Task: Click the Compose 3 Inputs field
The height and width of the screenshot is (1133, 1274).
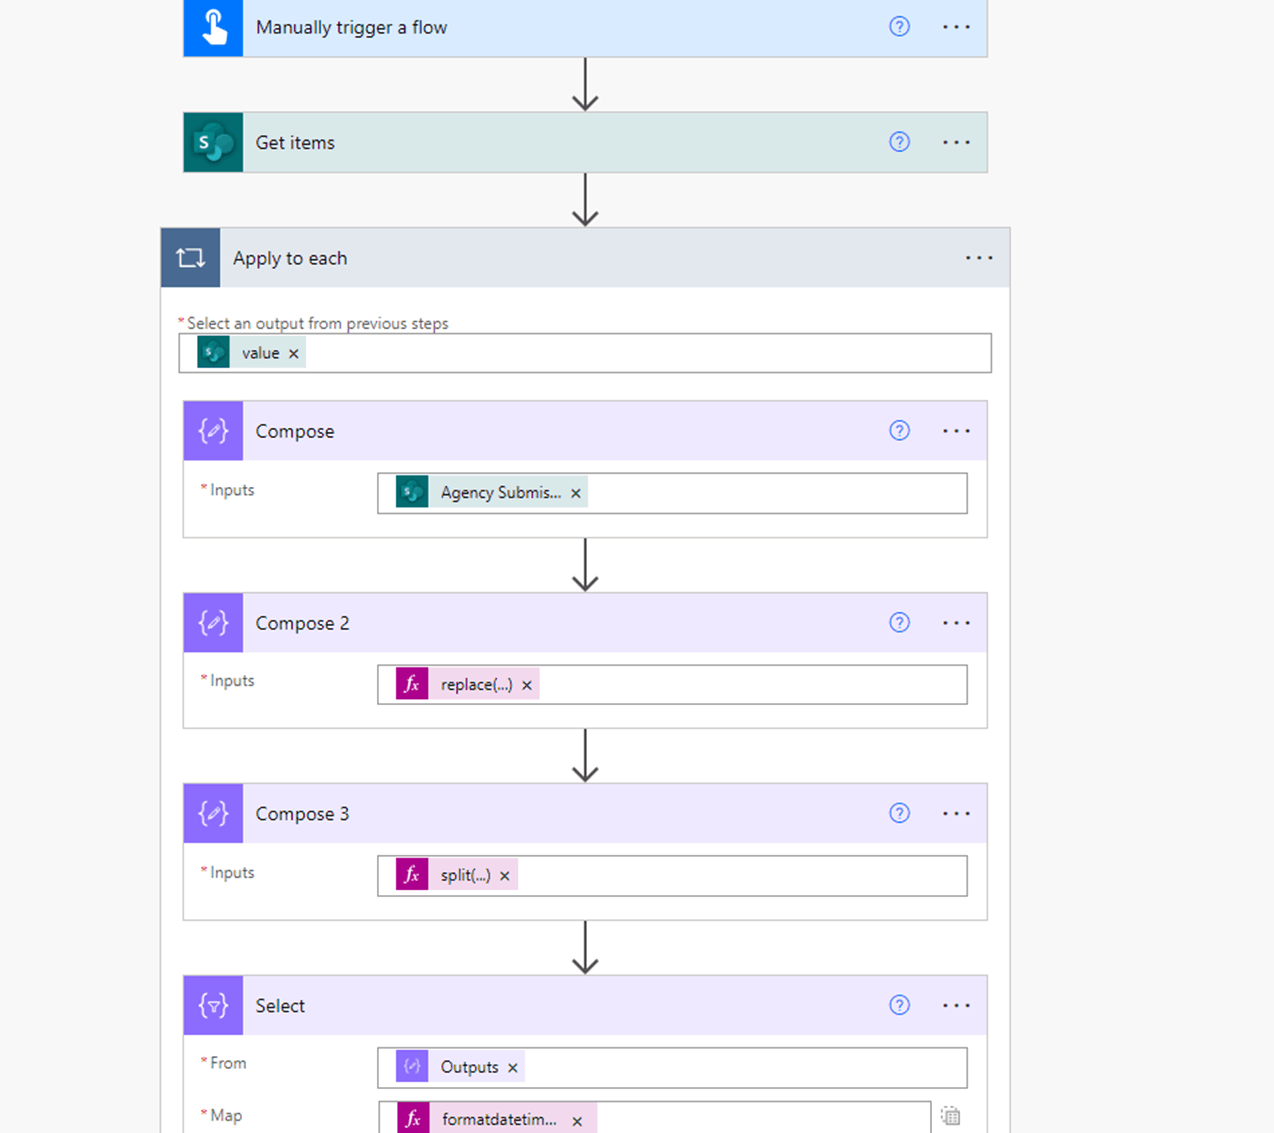Action: [672, 876]
